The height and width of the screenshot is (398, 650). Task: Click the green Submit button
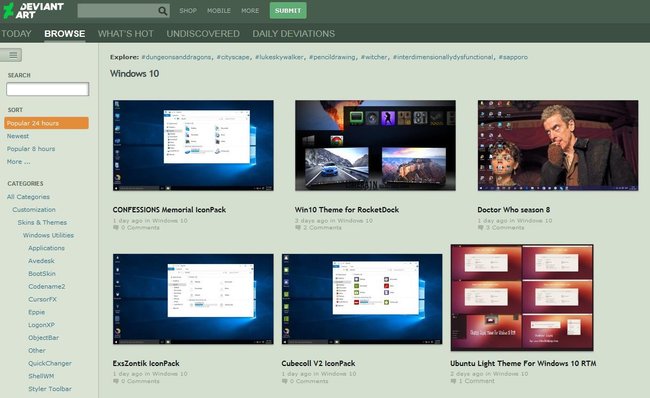288,10
